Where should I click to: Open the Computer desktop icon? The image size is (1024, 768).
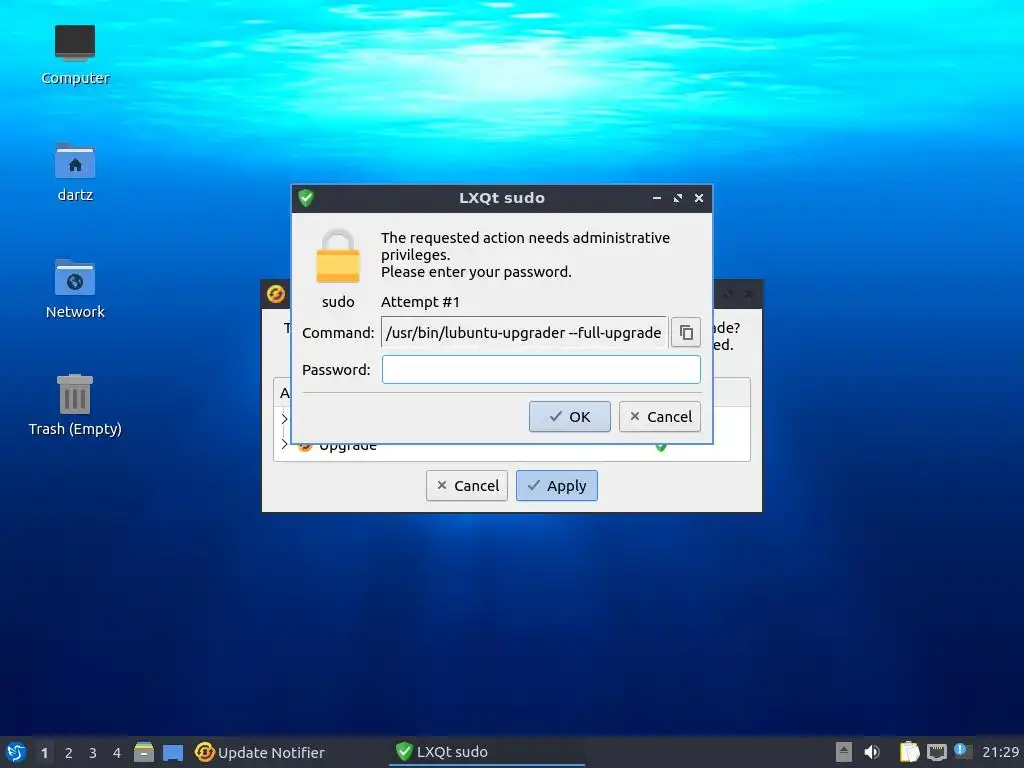coord(75,55)
